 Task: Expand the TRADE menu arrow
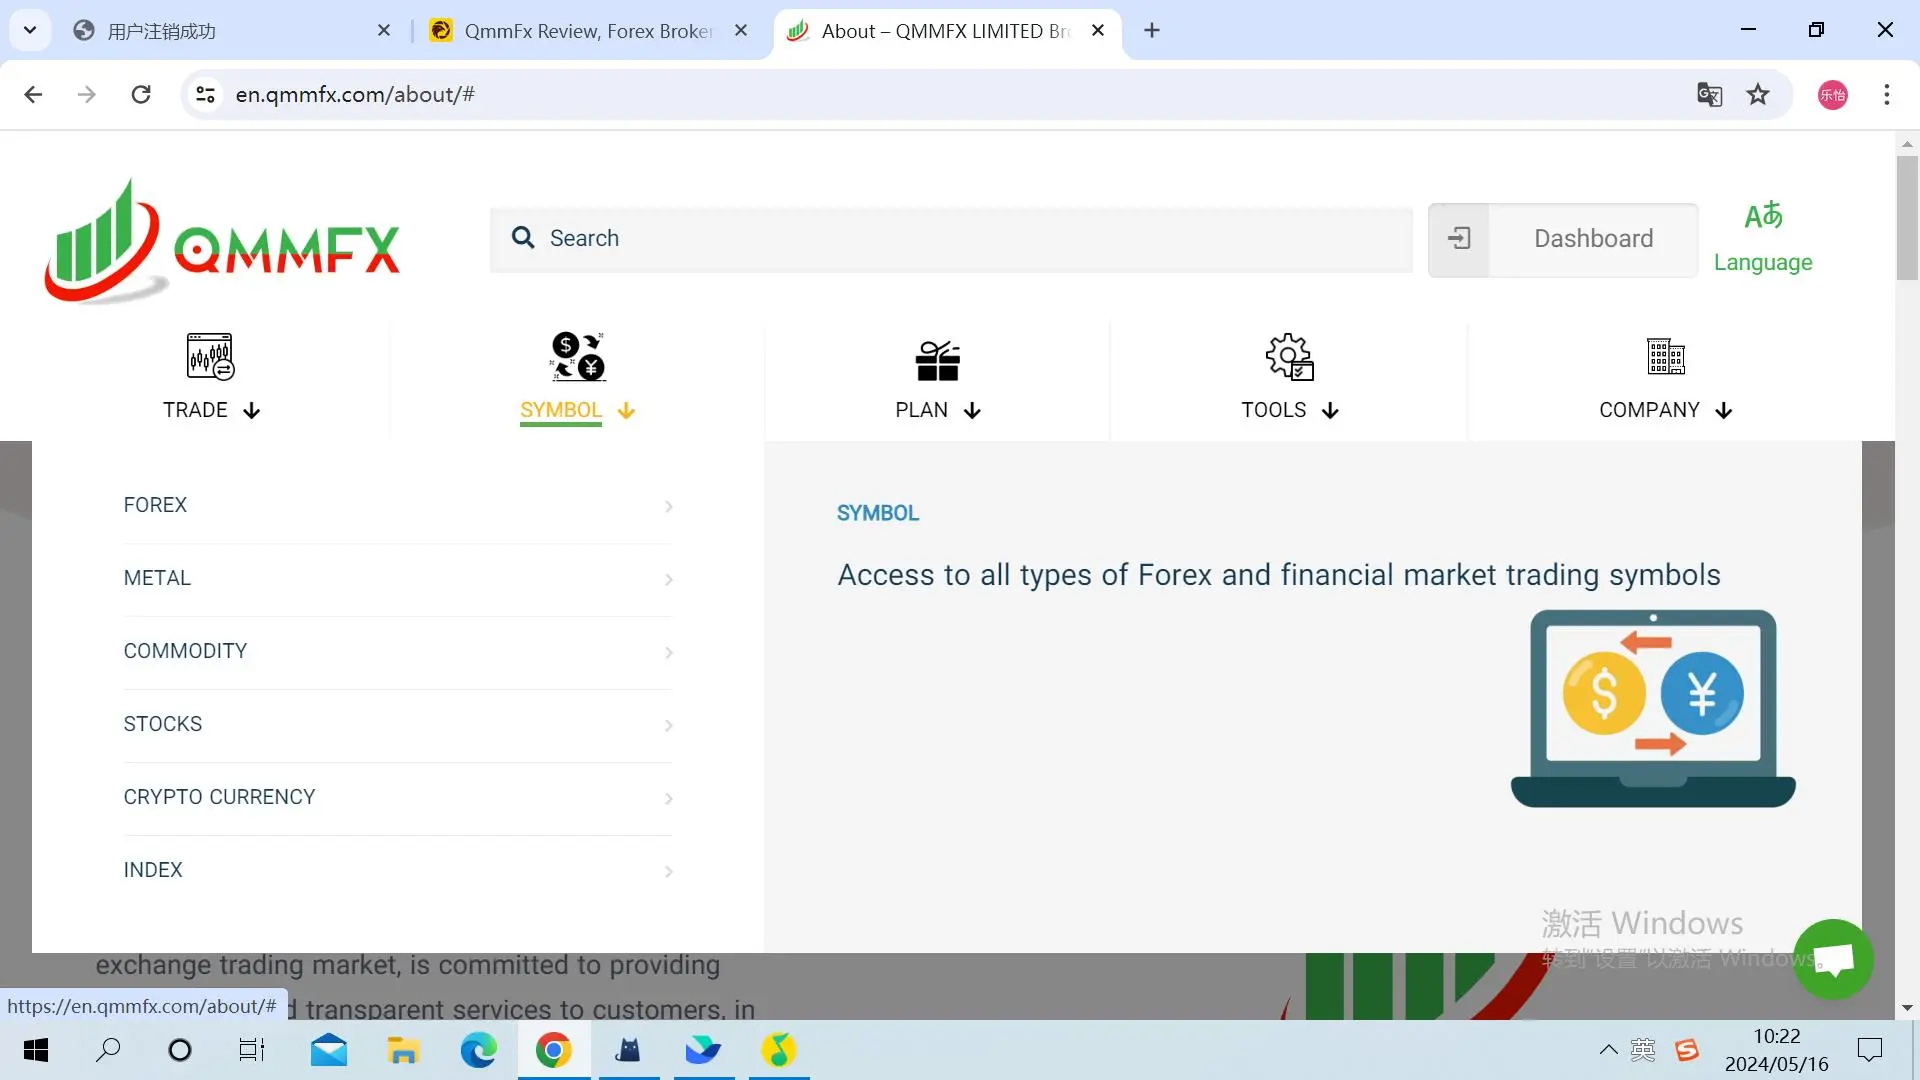(252, 411)
